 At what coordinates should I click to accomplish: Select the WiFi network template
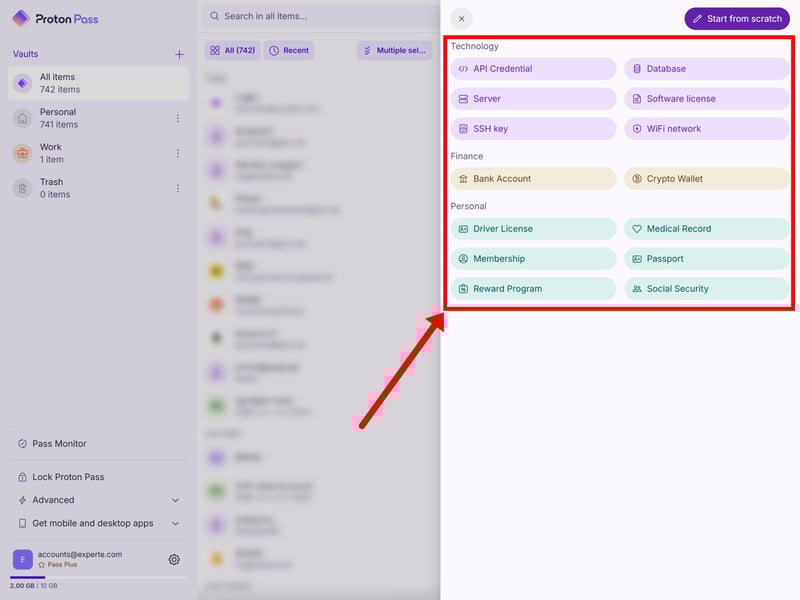point(706,129)
